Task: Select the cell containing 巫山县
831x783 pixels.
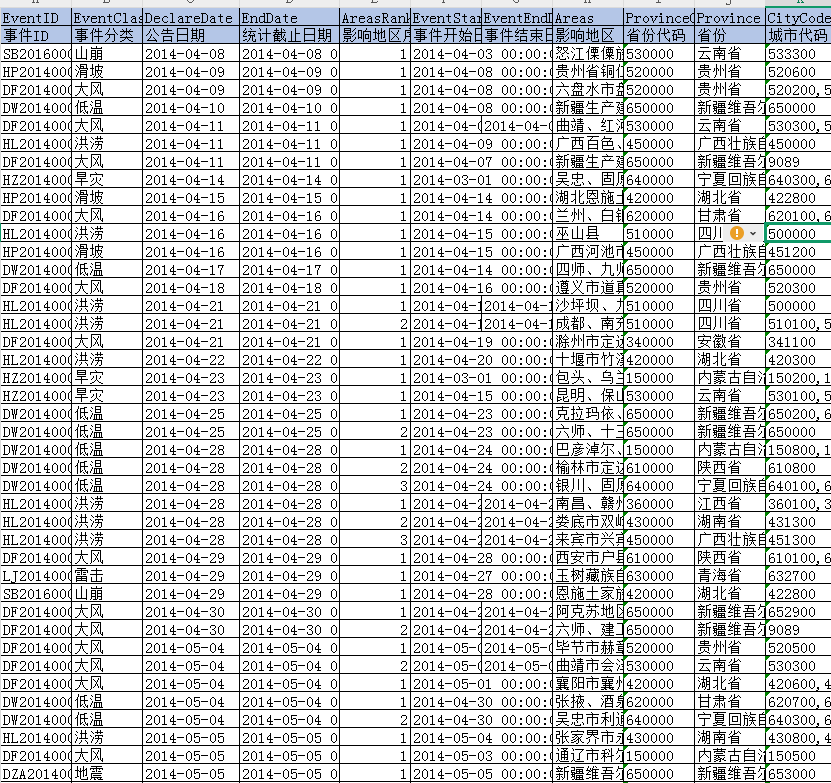Action: point(587,233)
